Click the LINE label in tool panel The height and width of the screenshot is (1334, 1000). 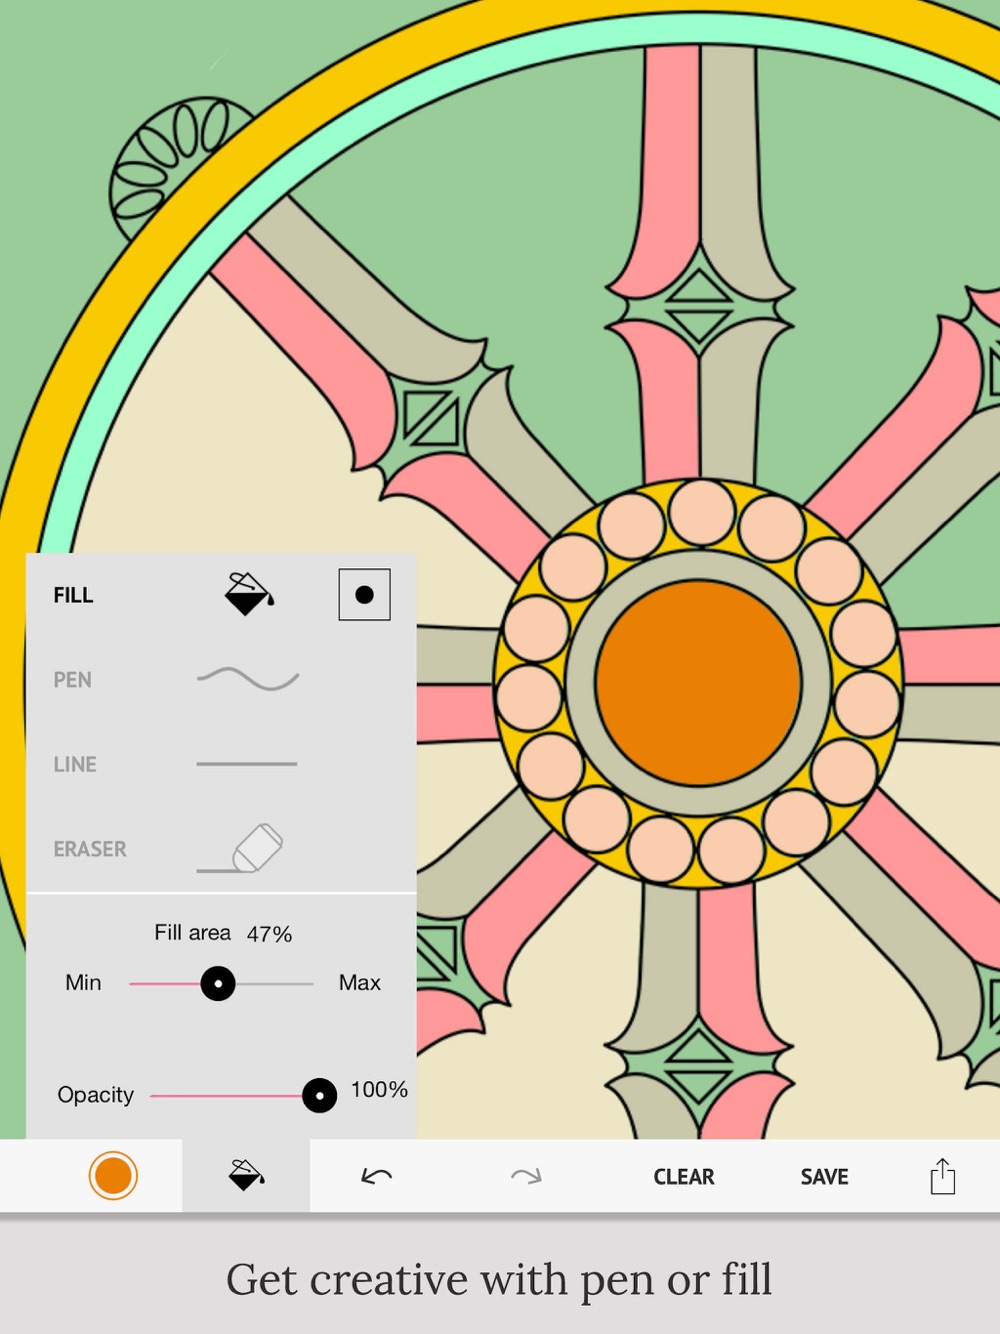(75, 764)
